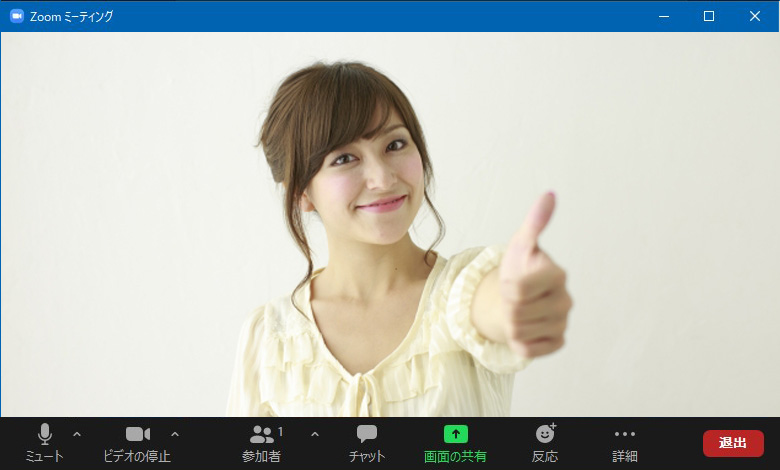Open the three-dot 詳細 more menu
Image resolution: width=780 pixels, height=470 pixels.
[625, 434]
